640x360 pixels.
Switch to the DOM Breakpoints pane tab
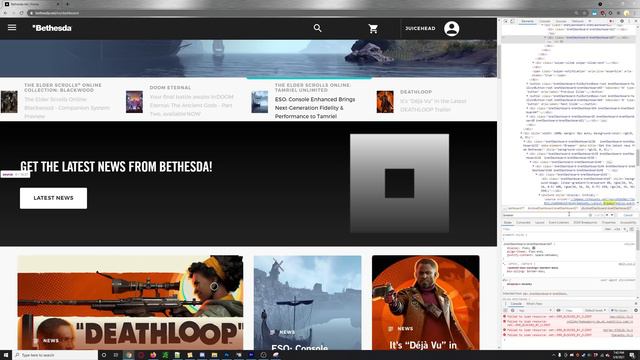pos(585,222)
